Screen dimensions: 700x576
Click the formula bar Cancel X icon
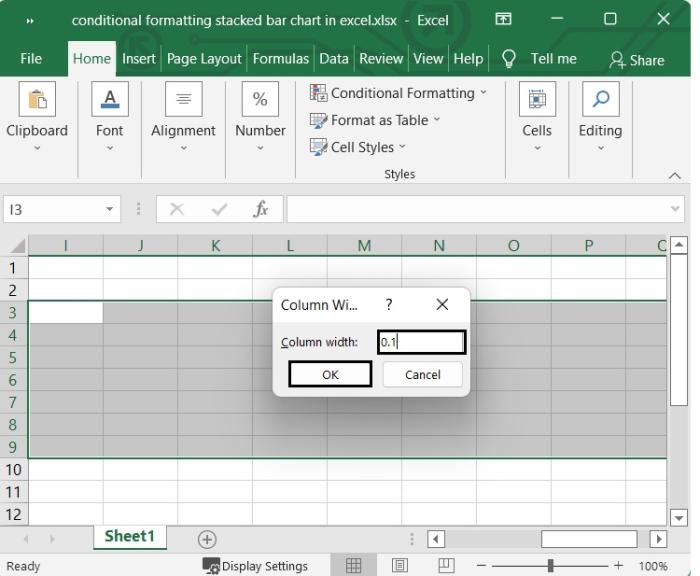point(177,209)
